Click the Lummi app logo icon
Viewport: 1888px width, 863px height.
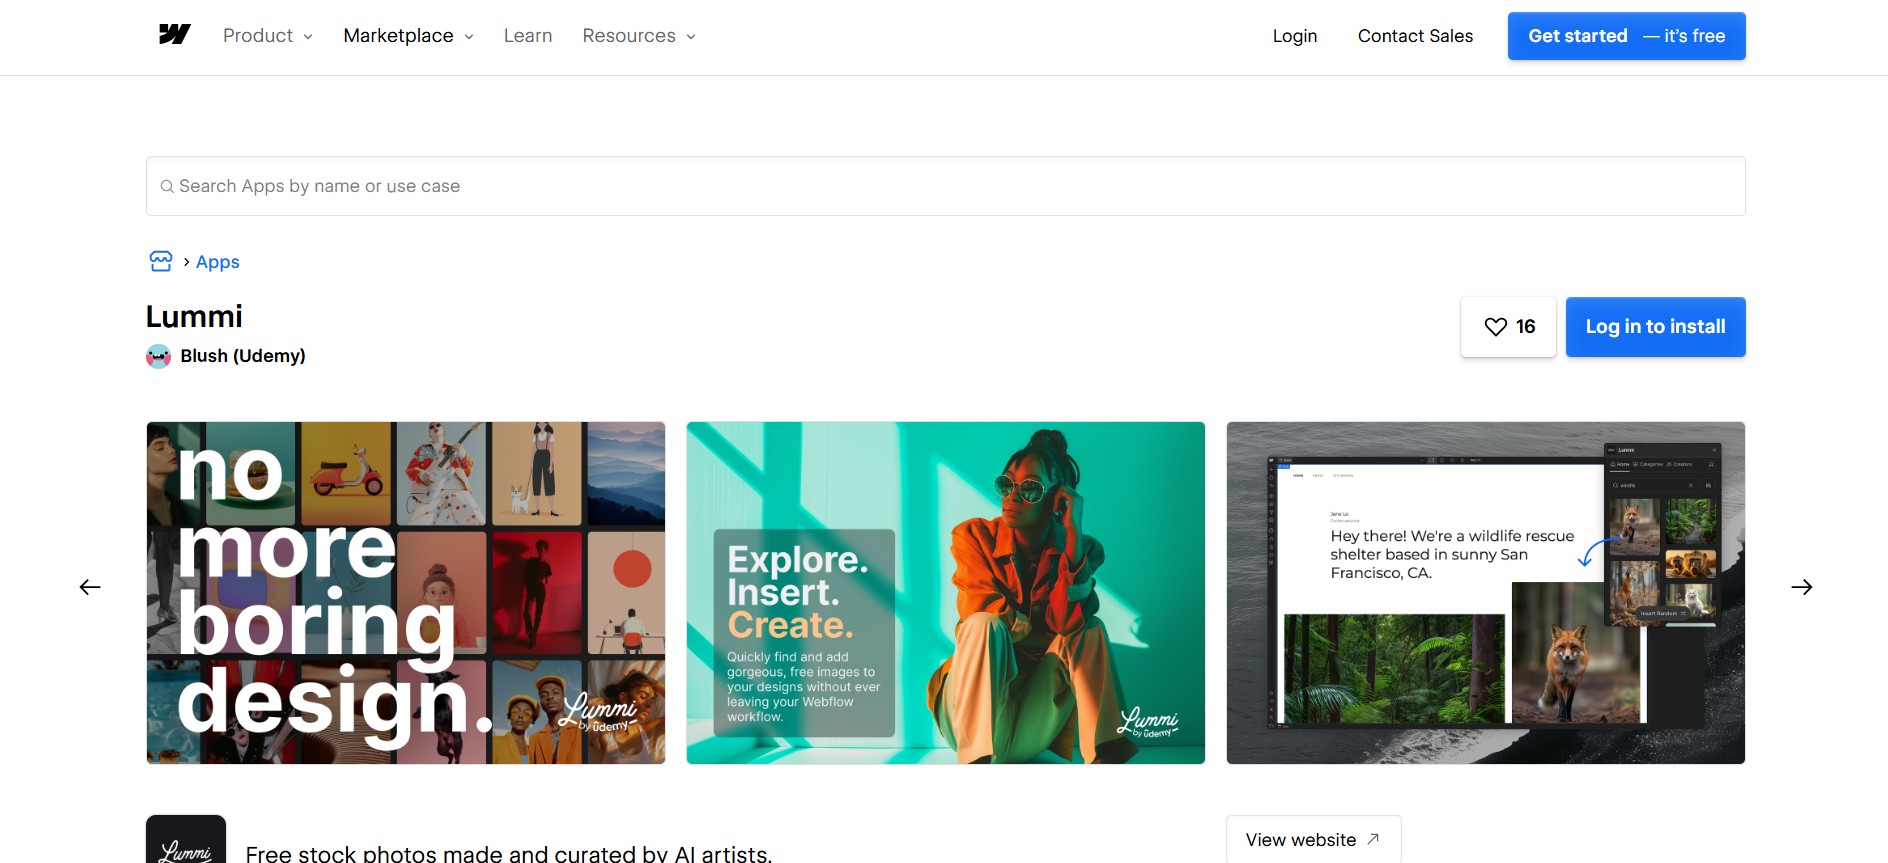coord(186,840)
